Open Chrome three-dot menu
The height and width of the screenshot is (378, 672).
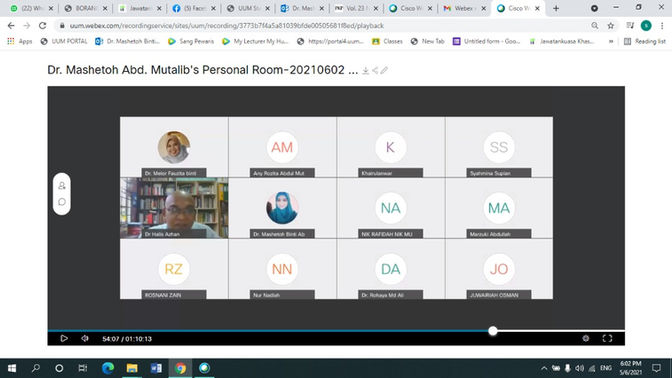[662, 26]
